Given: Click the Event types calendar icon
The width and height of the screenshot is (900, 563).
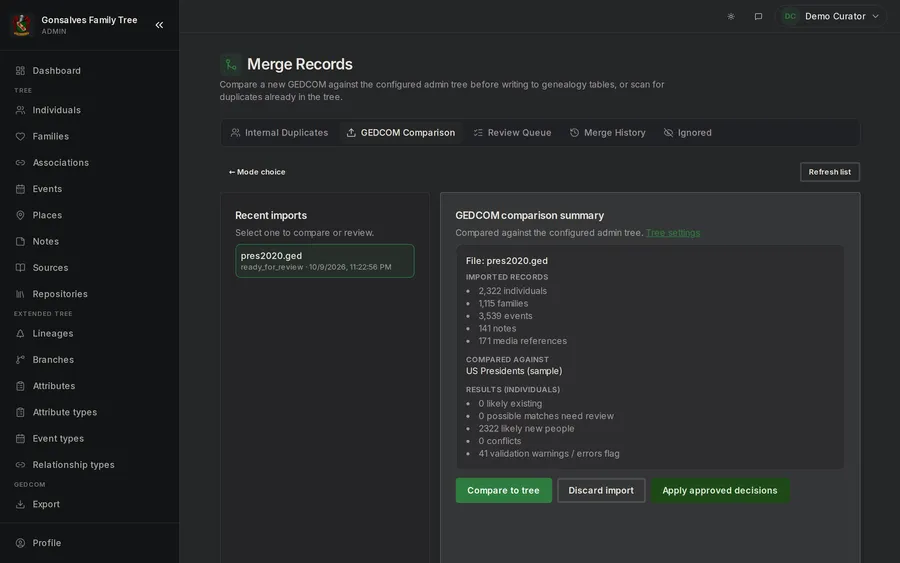Looking at the screenshot, I should [20, 438].
